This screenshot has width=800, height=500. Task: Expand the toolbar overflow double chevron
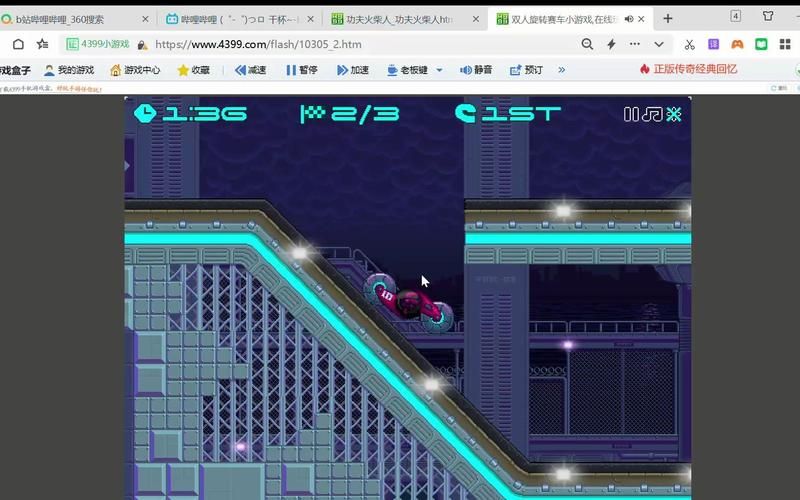(562, 70)
